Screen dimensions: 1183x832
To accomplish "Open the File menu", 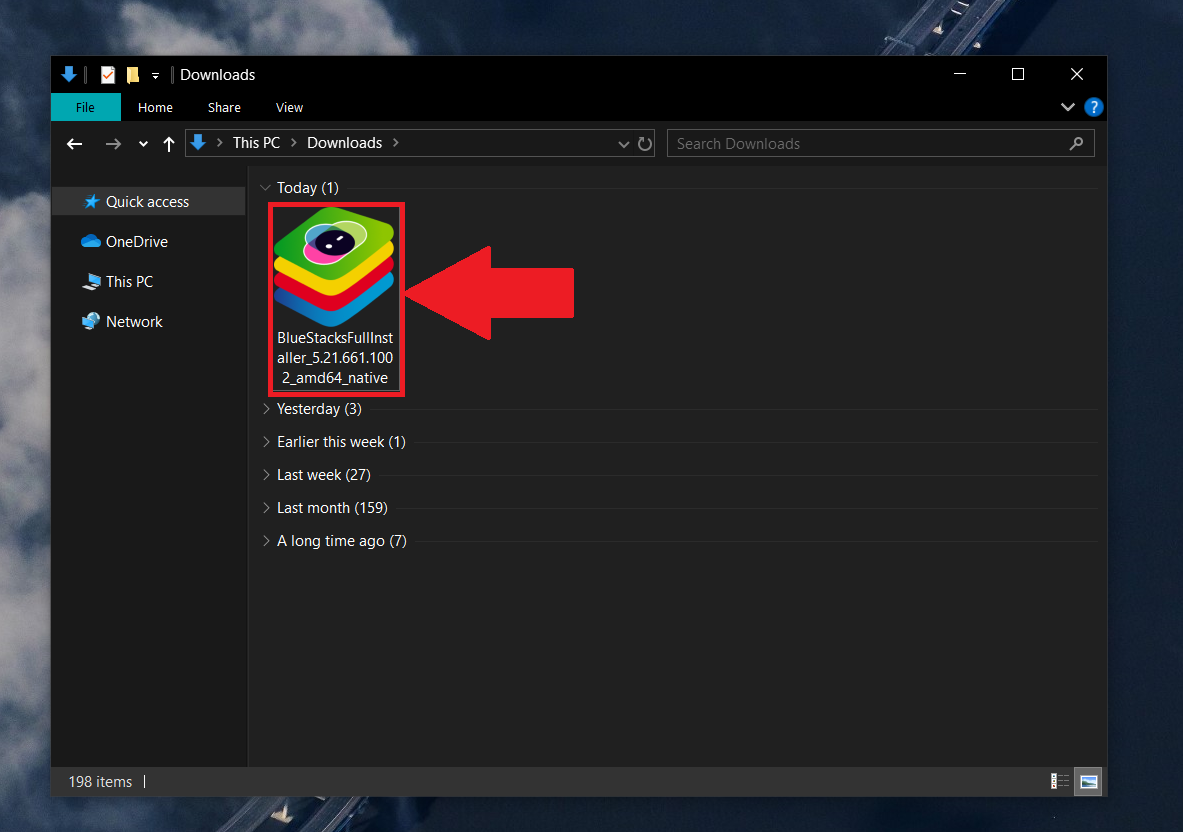I will [x=85, y=107].
